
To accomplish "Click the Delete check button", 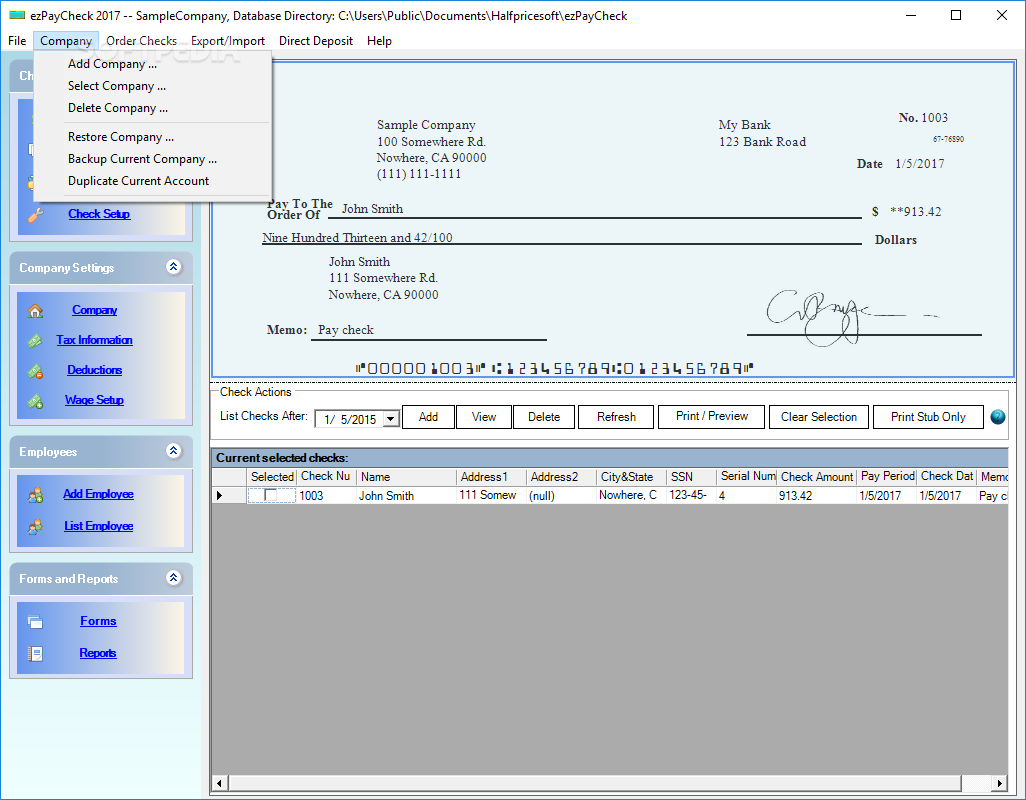I will click(x=544, y=417).
